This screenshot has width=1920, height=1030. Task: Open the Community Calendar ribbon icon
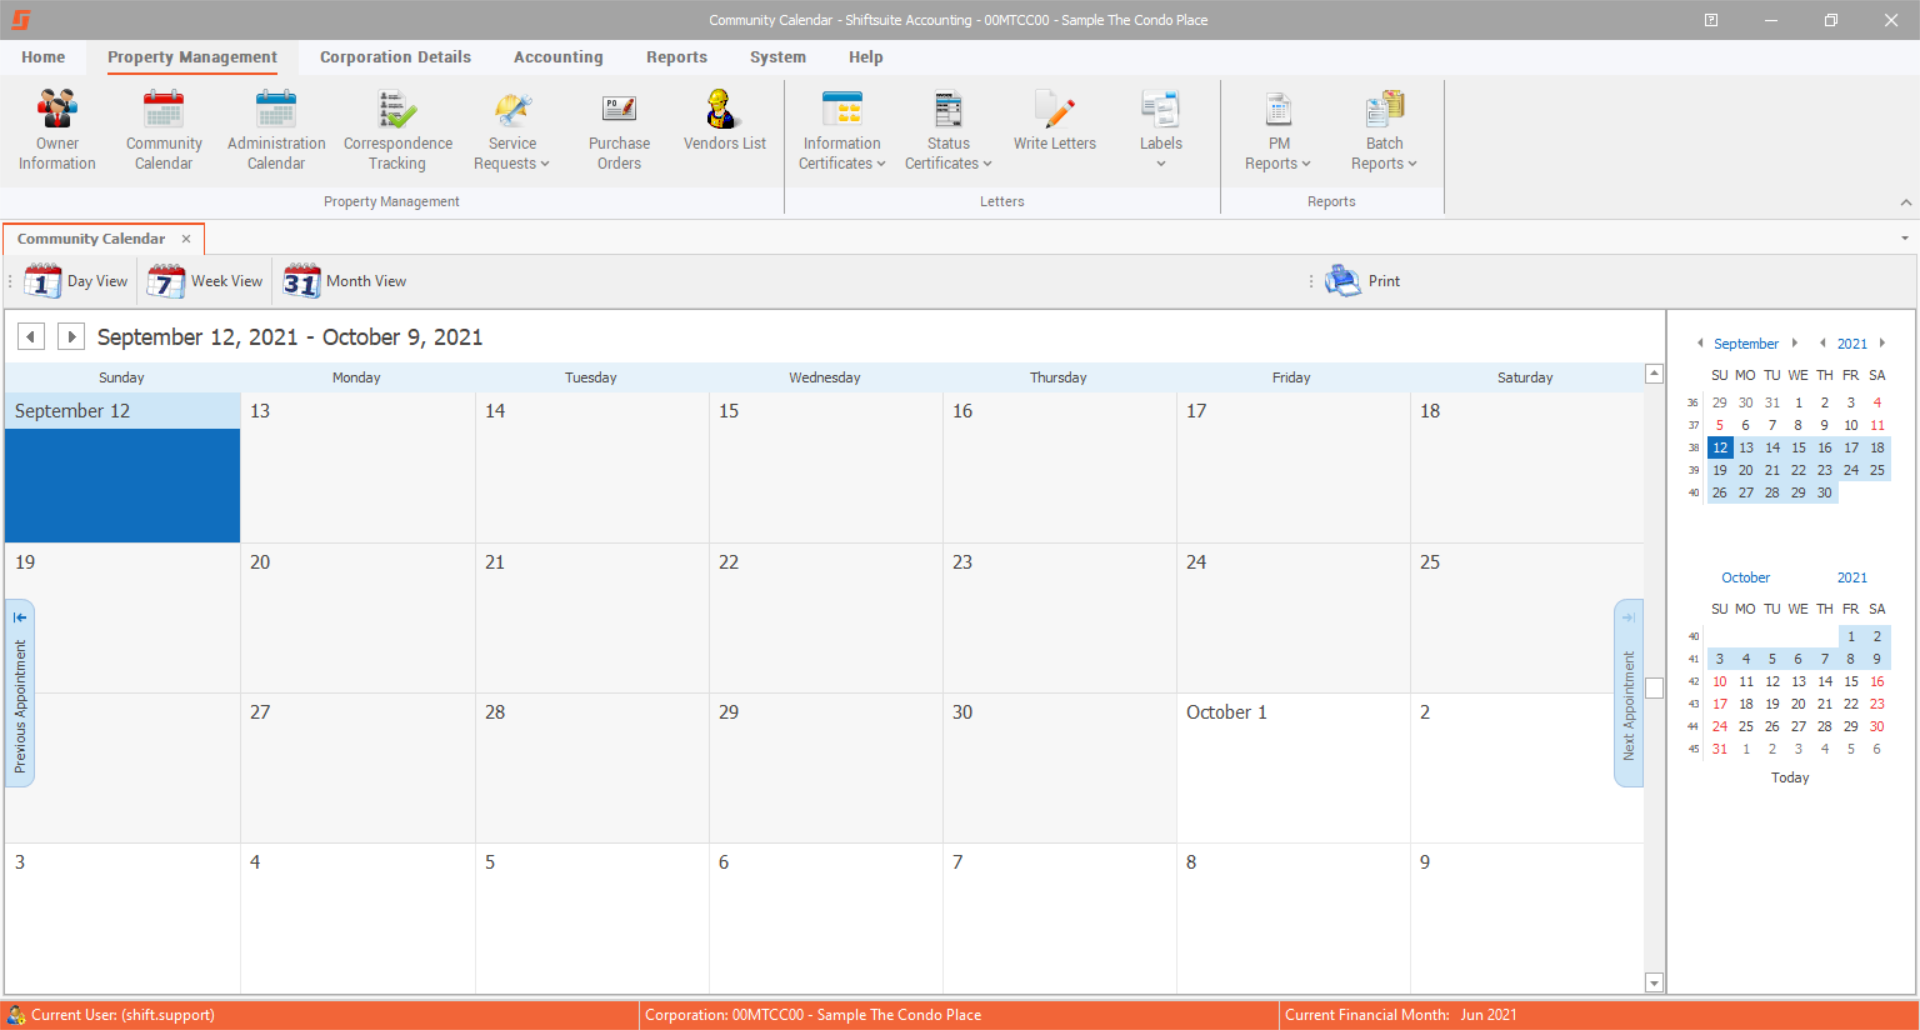click(164, 131)
